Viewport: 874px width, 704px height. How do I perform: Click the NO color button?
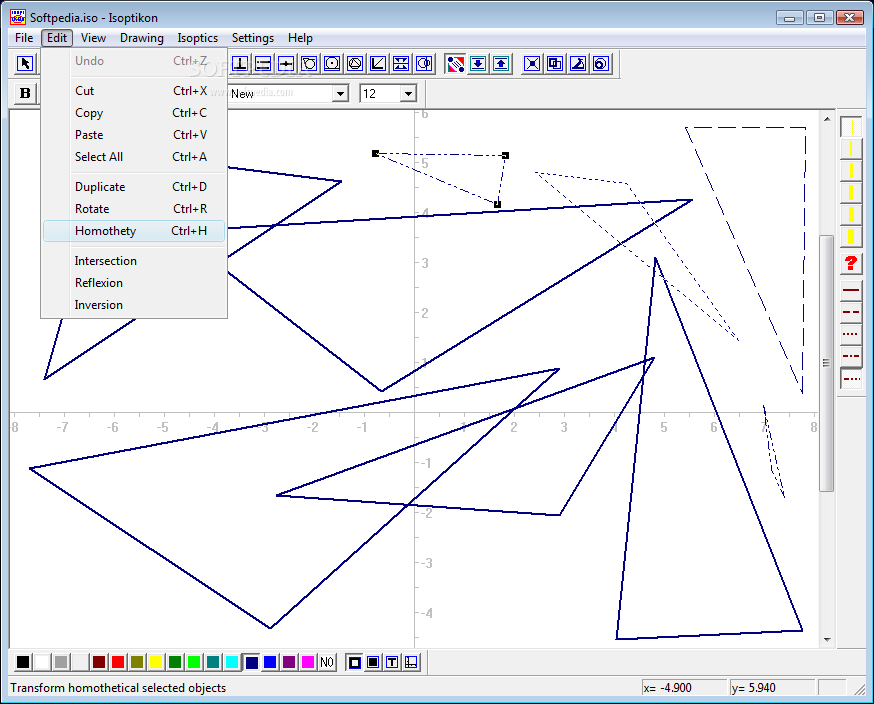point(327,662)
